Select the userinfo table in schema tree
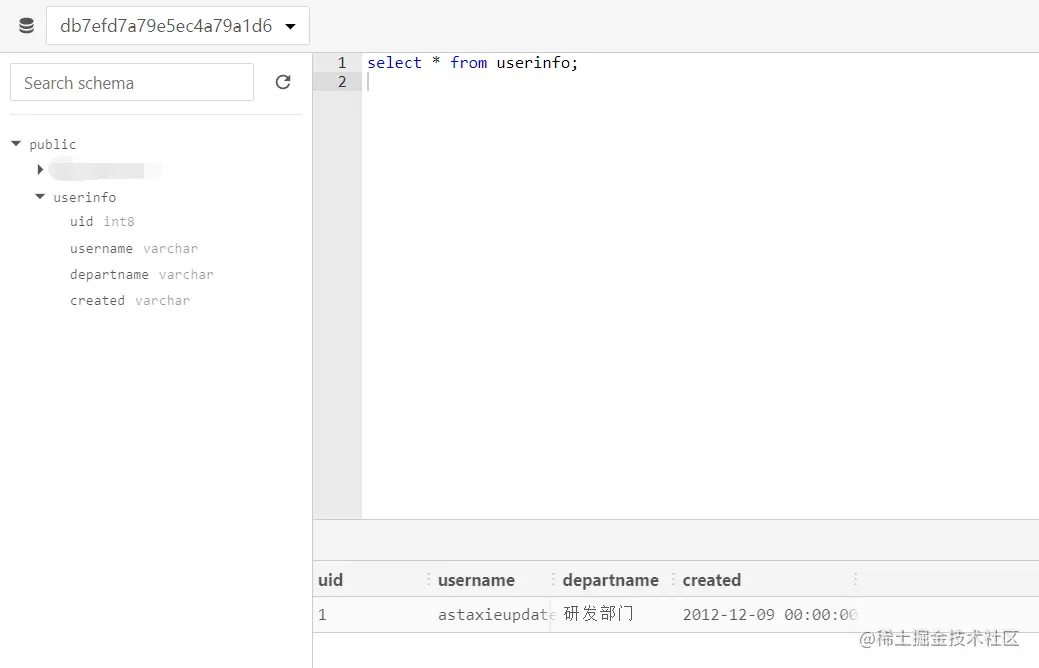1039x668 pixels. [84, 197]
